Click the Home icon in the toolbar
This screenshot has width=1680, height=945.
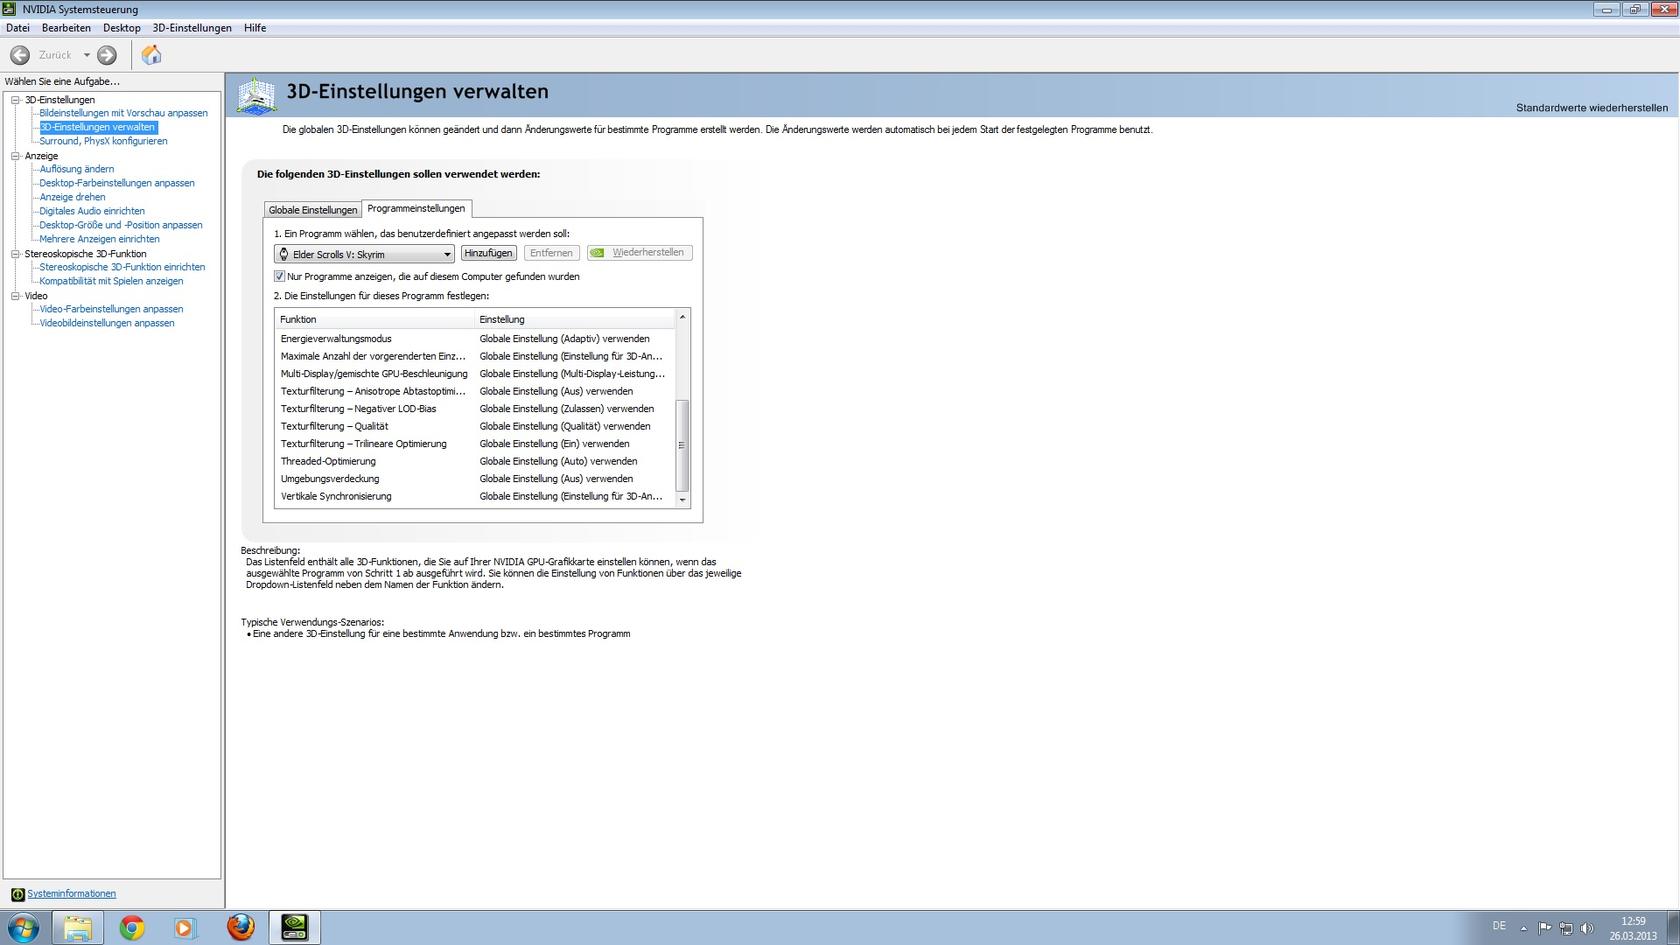(x=151, y=55)
